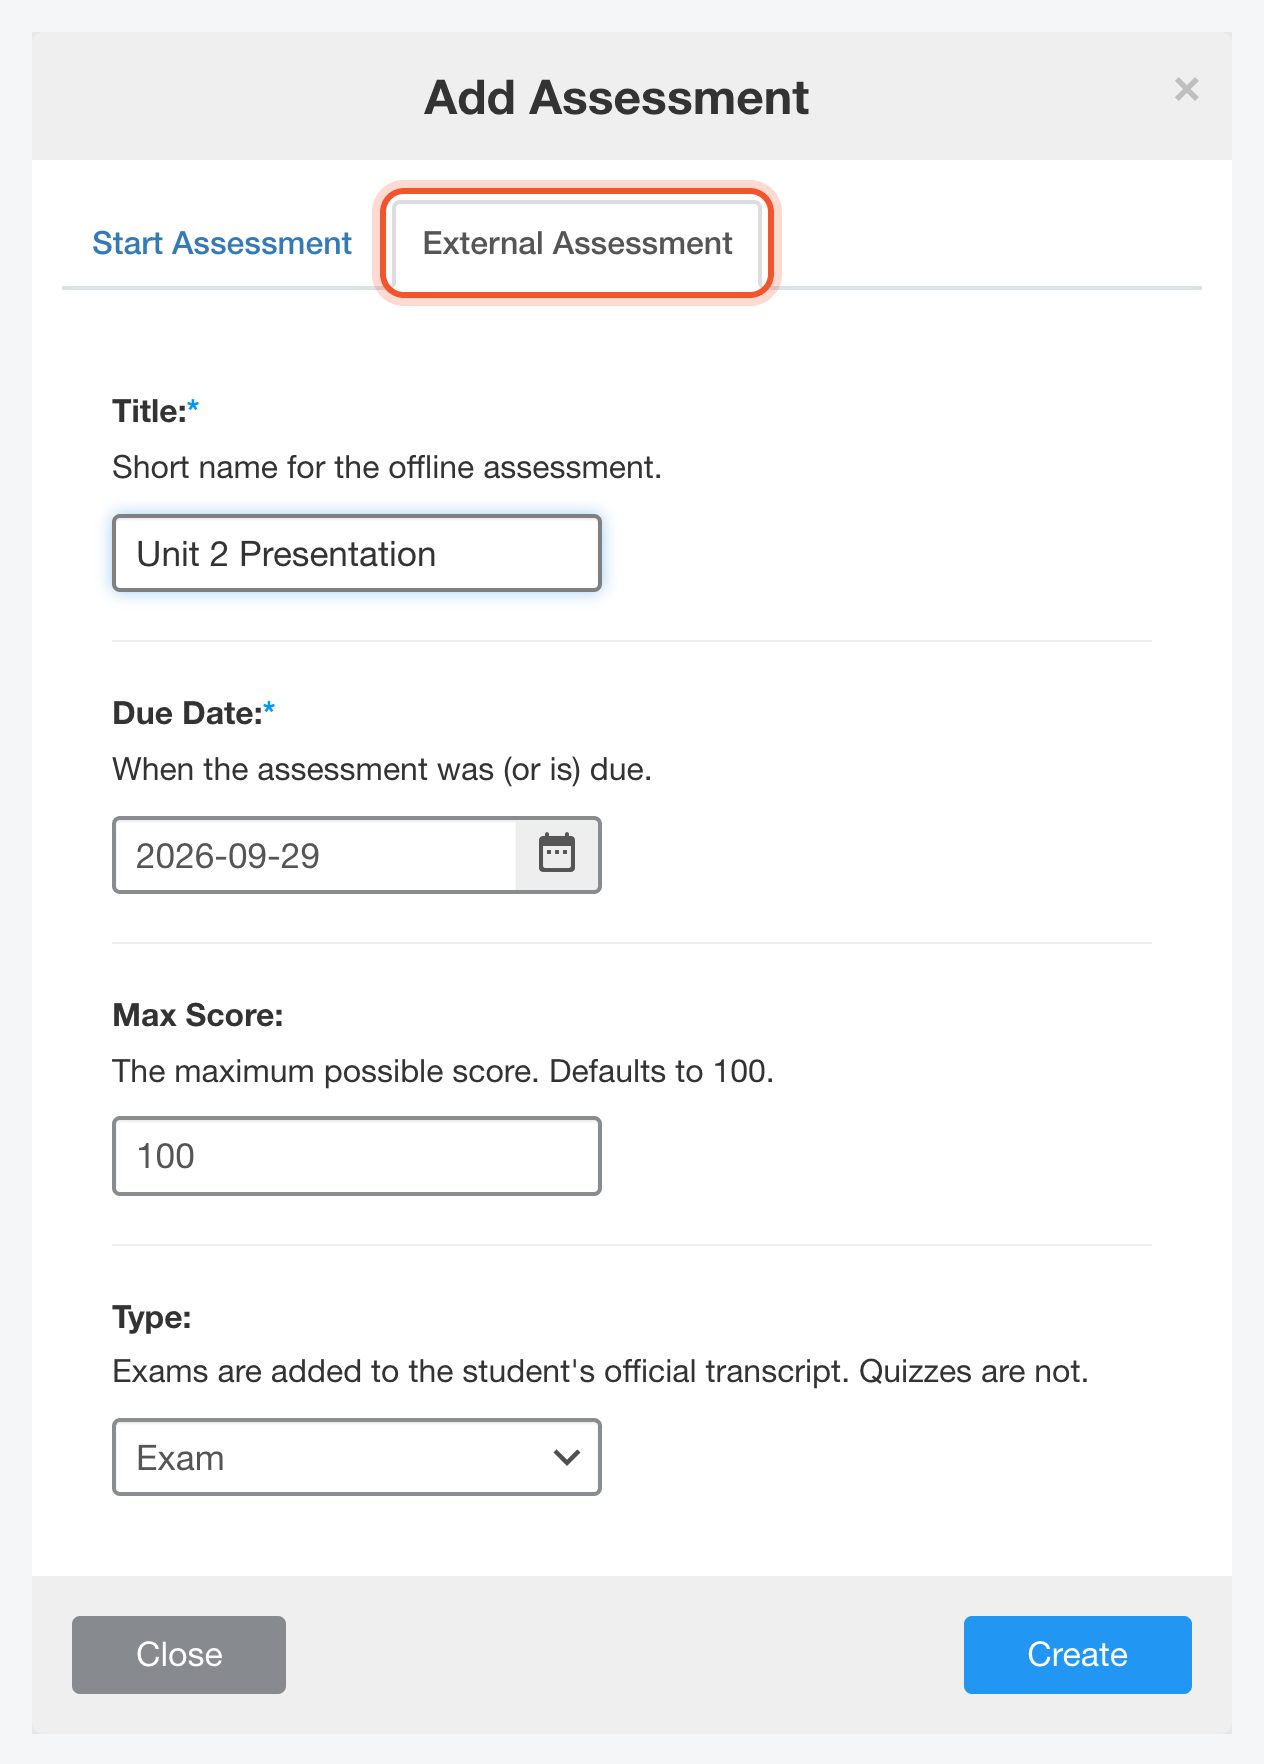Dismiss dialog with the X icon
Screen dimensions: 1264x1764
pos(1186,90)
